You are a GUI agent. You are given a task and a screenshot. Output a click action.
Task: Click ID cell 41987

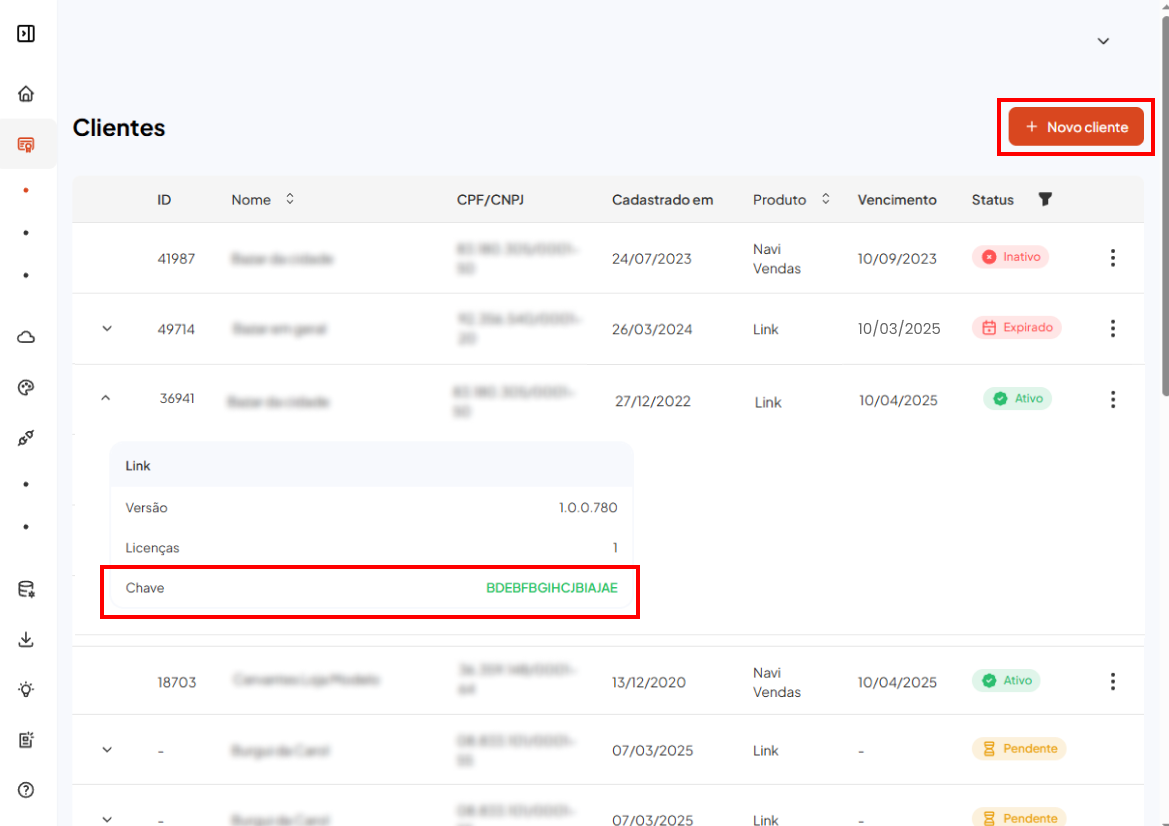[176, 259]
